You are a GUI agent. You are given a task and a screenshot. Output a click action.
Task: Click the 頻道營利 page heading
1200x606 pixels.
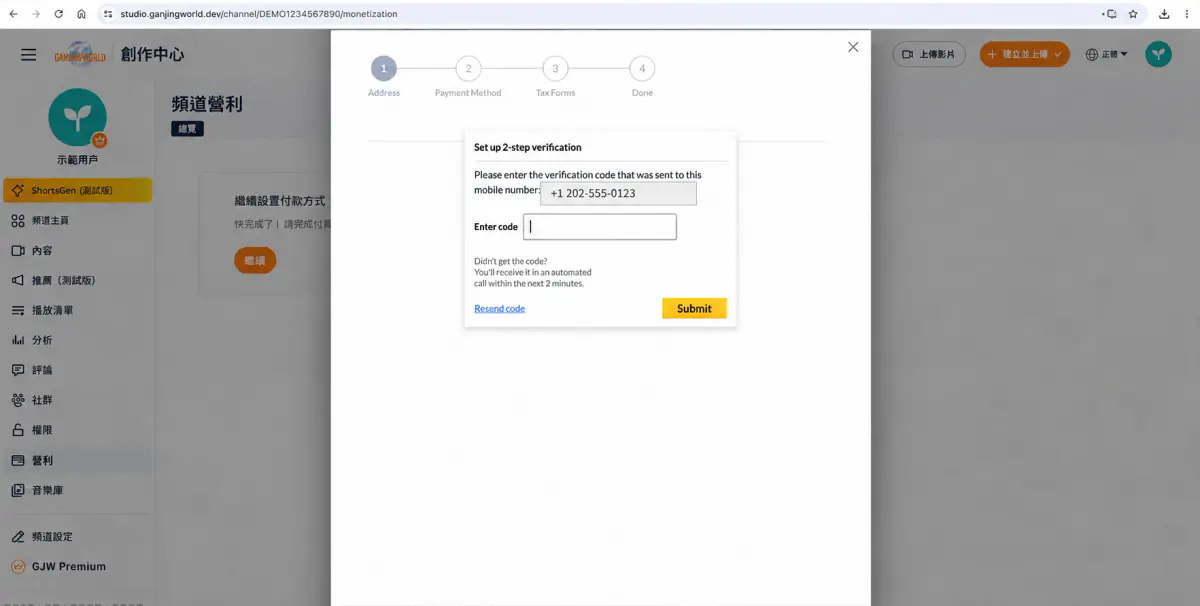[x=207, y=104]
